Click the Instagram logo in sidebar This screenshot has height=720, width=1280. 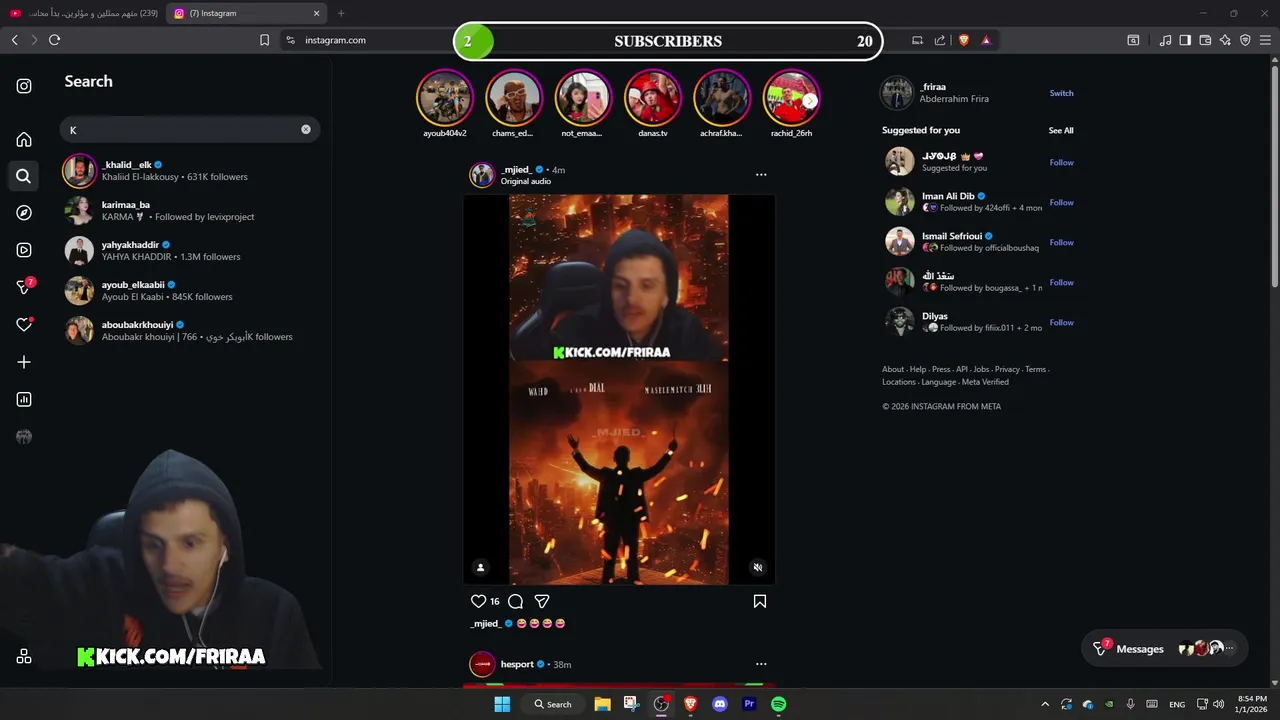pos(24,86)
